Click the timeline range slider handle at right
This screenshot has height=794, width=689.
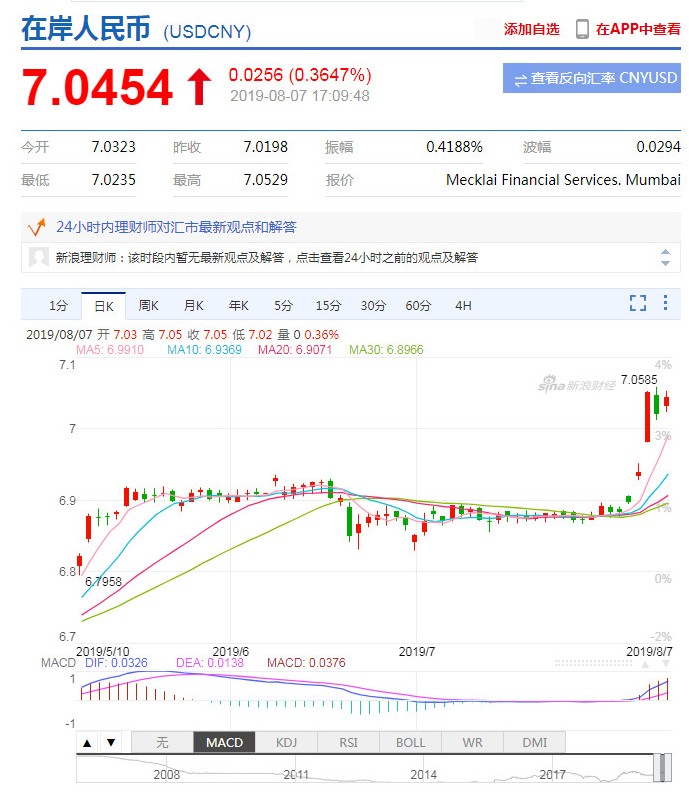pyautogui.click(x=661, y=768)
